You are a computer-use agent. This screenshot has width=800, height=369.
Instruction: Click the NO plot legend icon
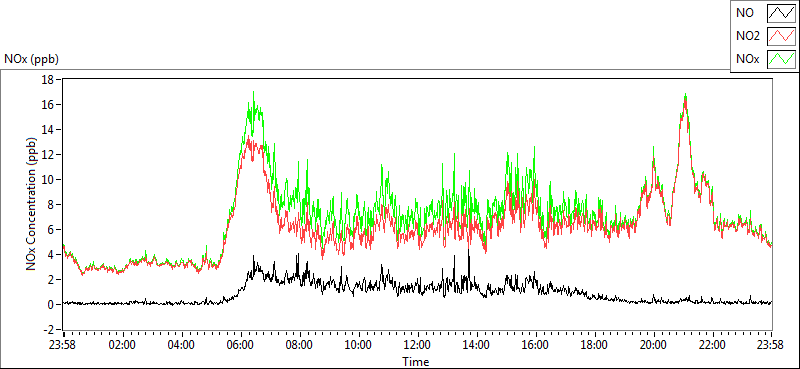[x=781, y=12]
